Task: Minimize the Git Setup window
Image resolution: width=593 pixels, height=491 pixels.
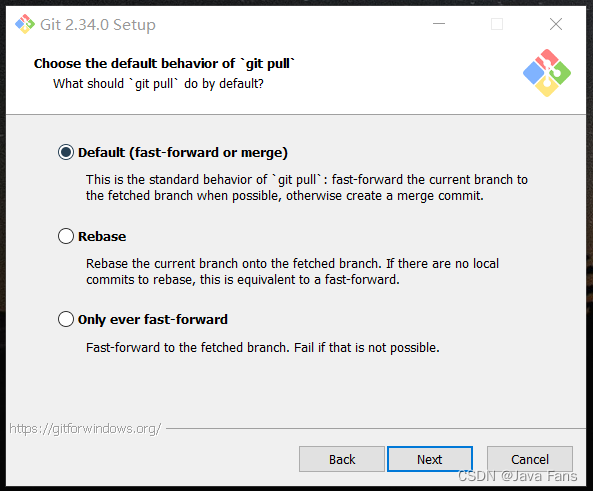Action: pyautogui.click(x=439, y=24)
